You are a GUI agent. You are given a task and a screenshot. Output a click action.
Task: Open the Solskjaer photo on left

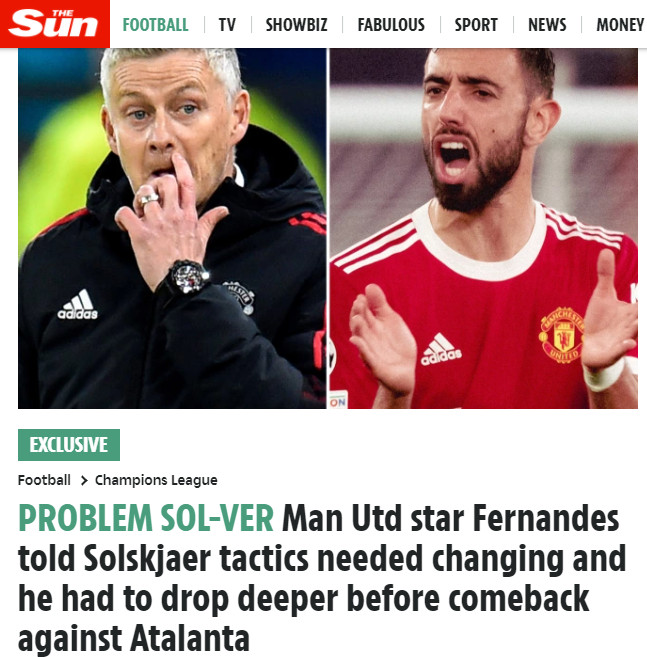pos(172,228)
